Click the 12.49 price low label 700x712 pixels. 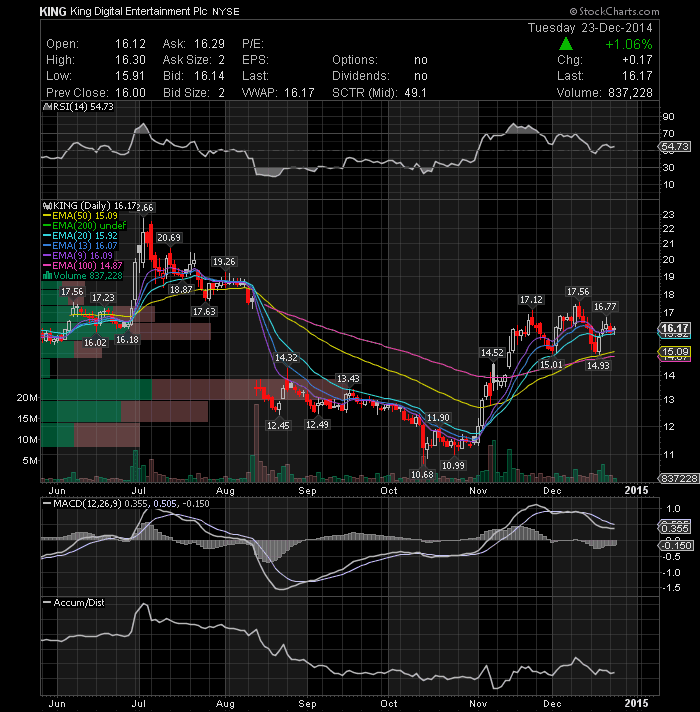(x=317, y=425)
